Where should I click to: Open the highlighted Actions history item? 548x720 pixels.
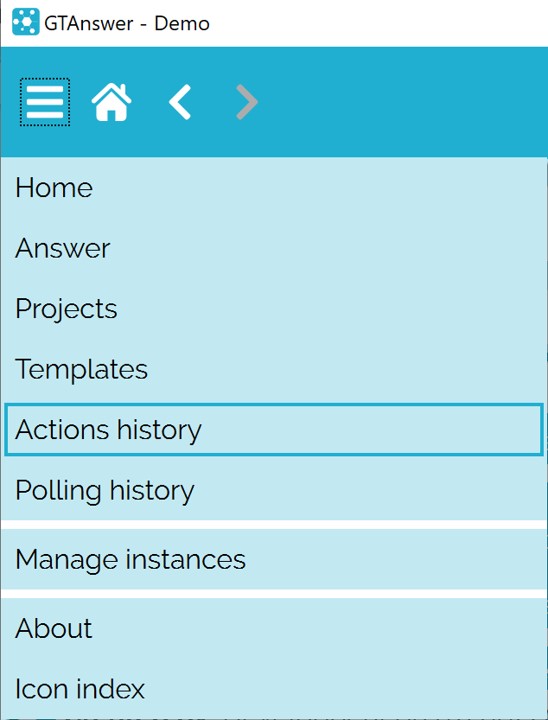pos(274,430)
